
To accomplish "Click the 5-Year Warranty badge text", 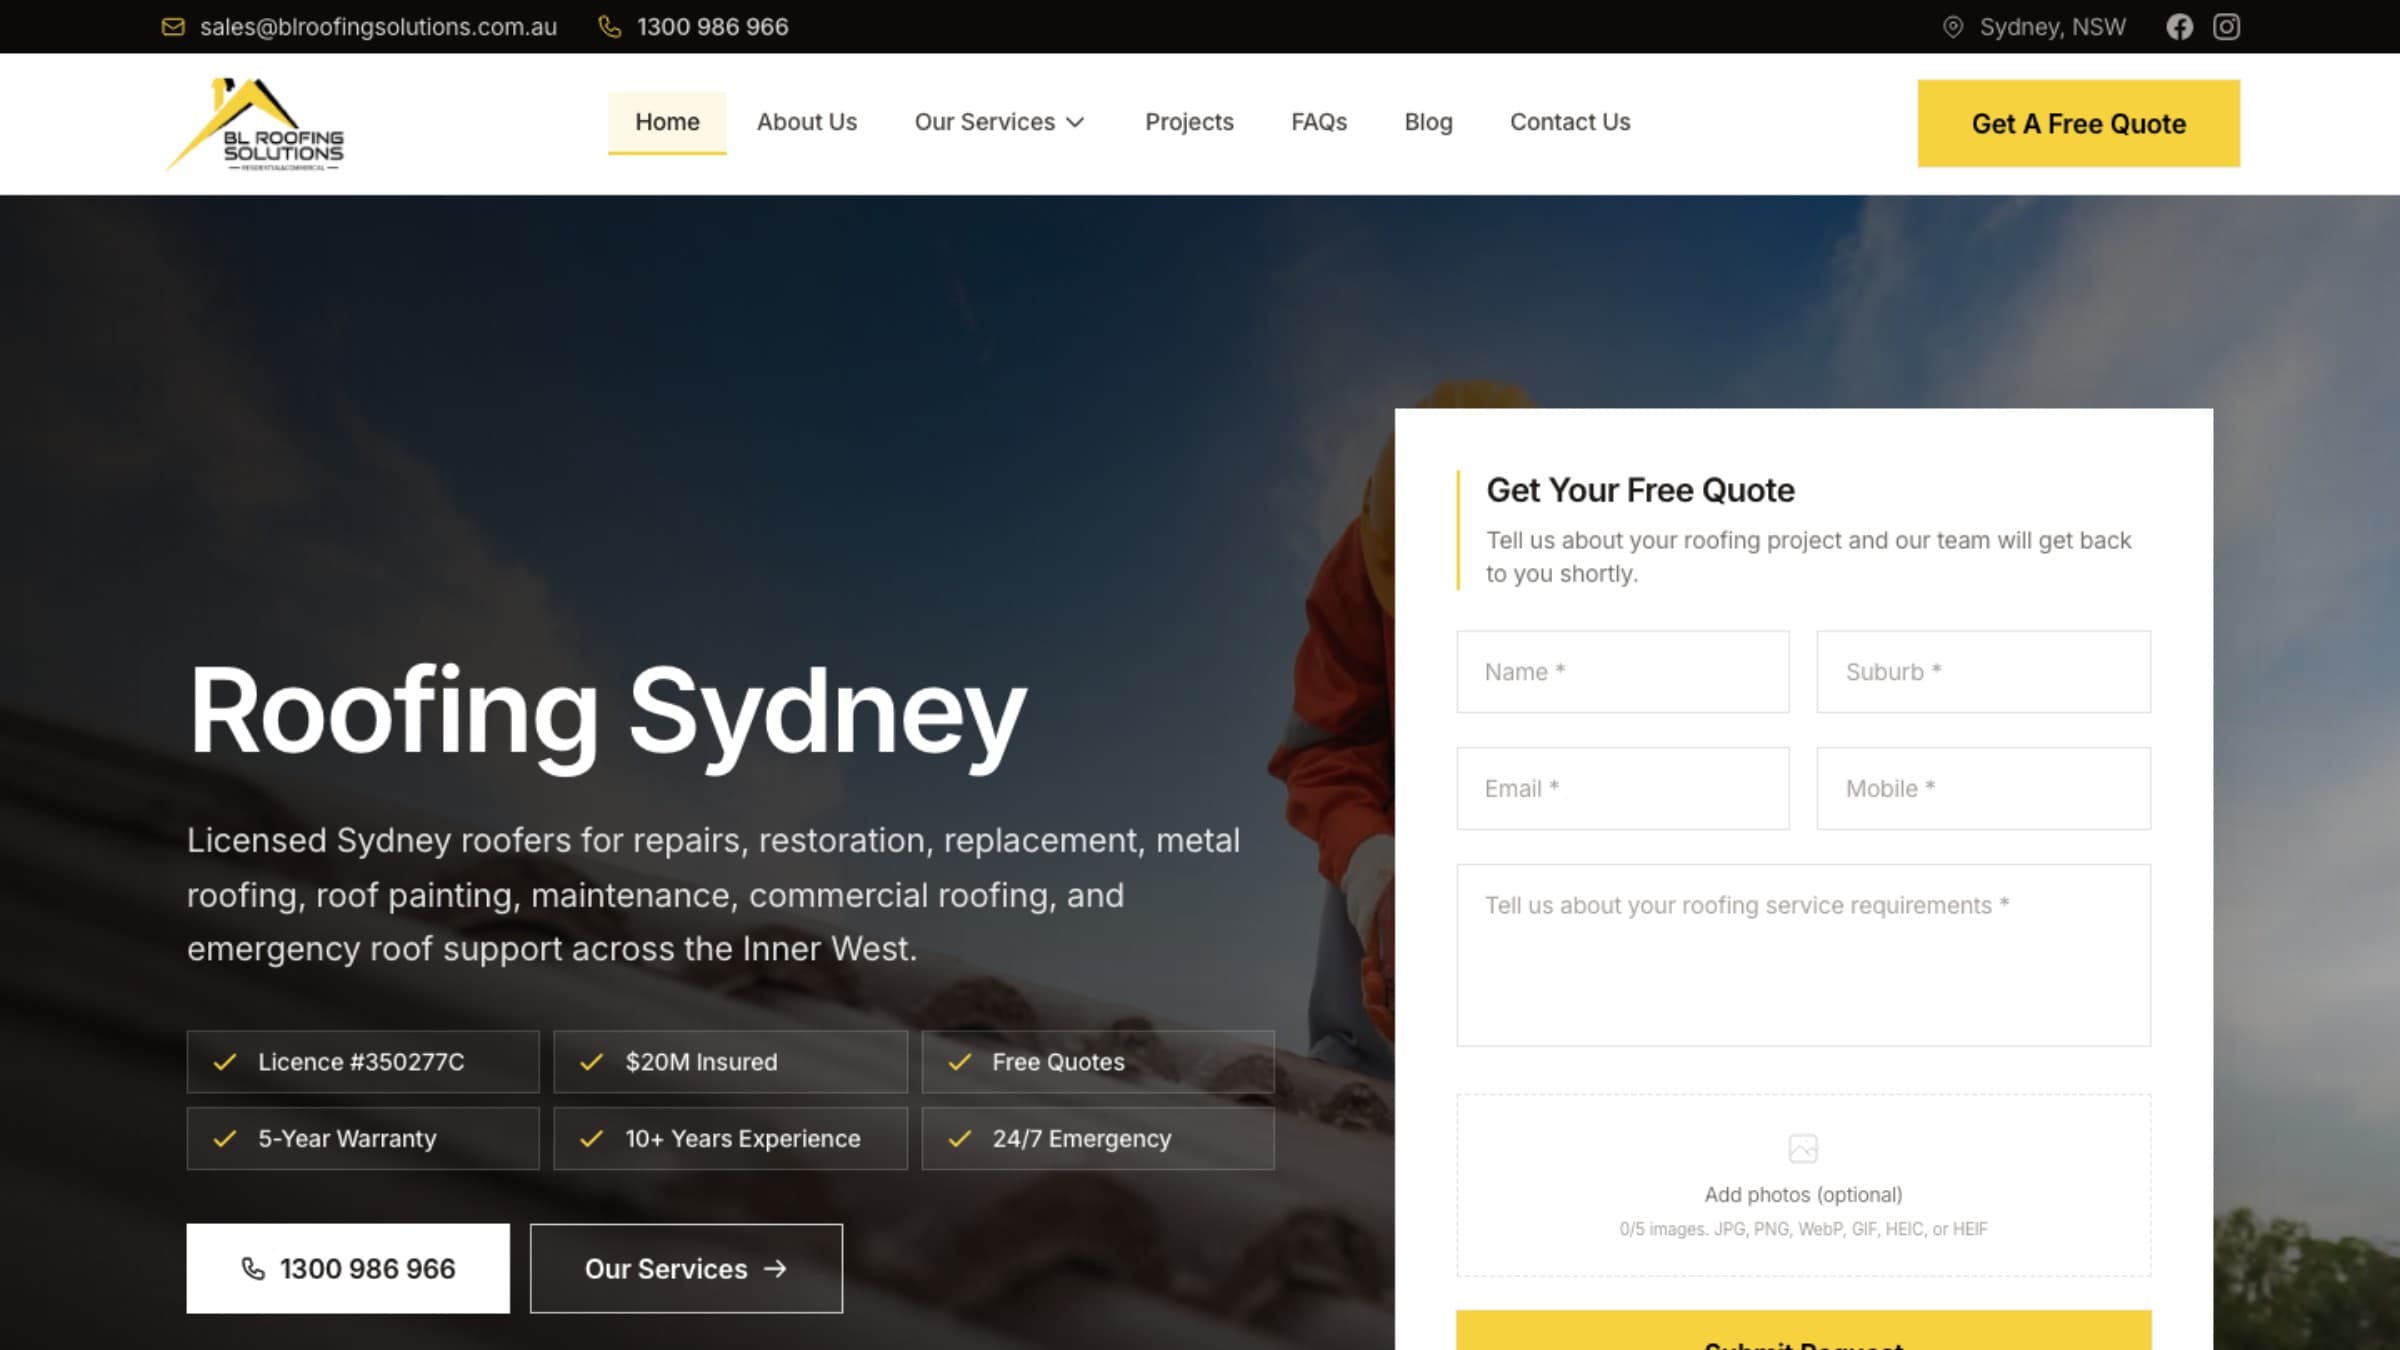I will [347, 1139].
